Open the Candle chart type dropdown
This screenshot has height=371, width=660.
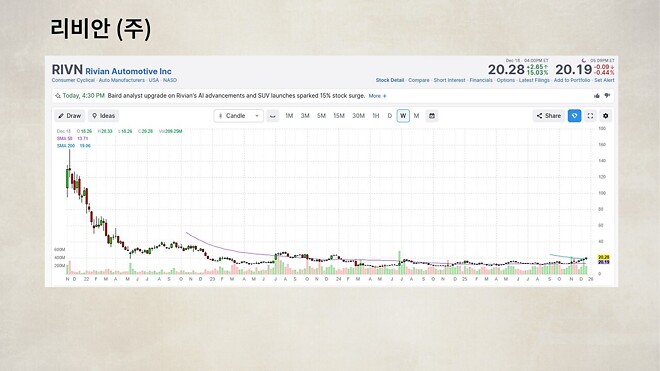239,116
